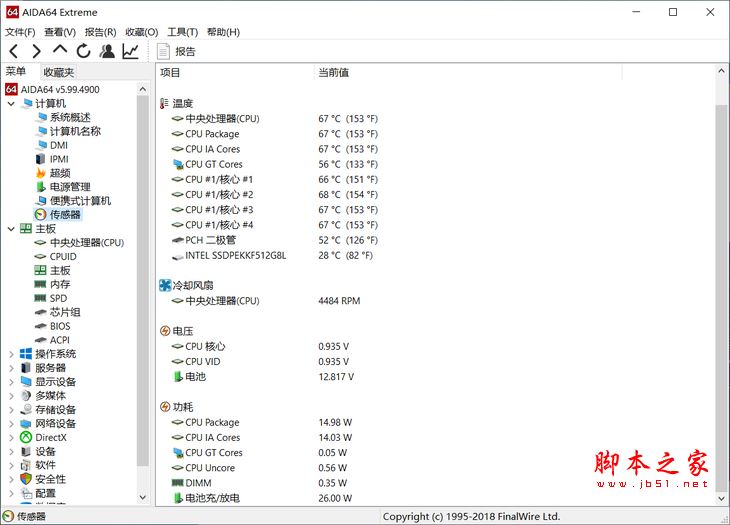Click the 报告 report document icon
730x525 pixels.
pyautogui.click(x=163, y=52)
